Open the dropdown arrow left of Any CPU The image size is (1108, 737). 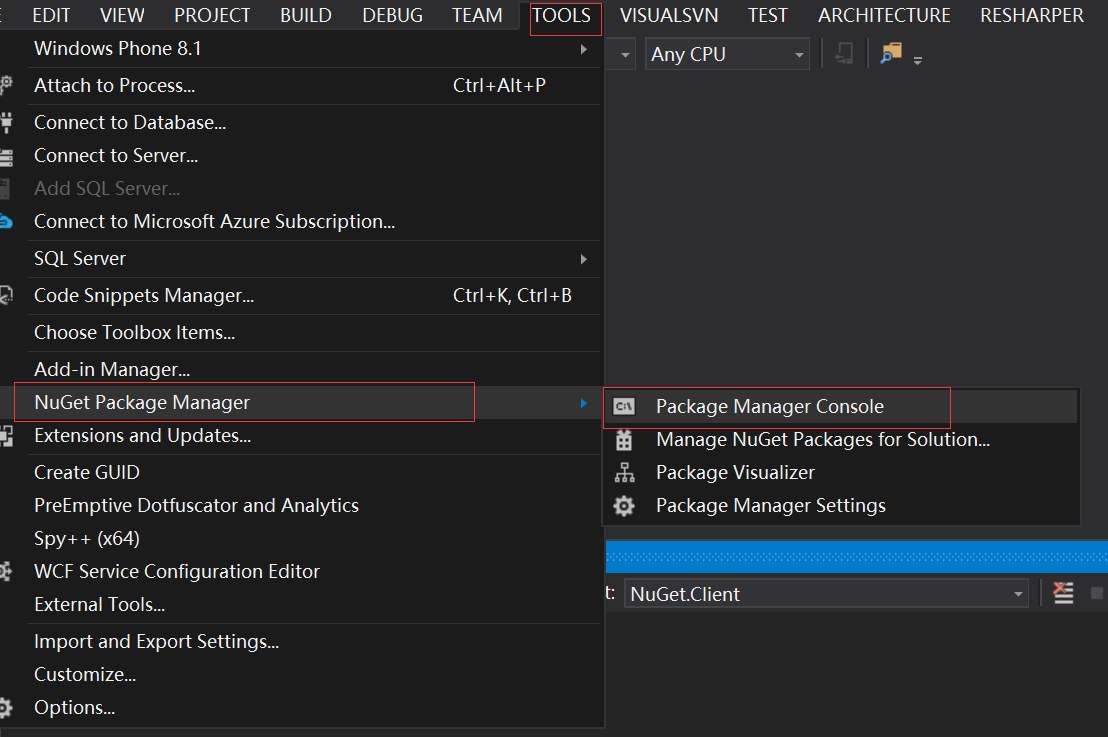(625, 54)
